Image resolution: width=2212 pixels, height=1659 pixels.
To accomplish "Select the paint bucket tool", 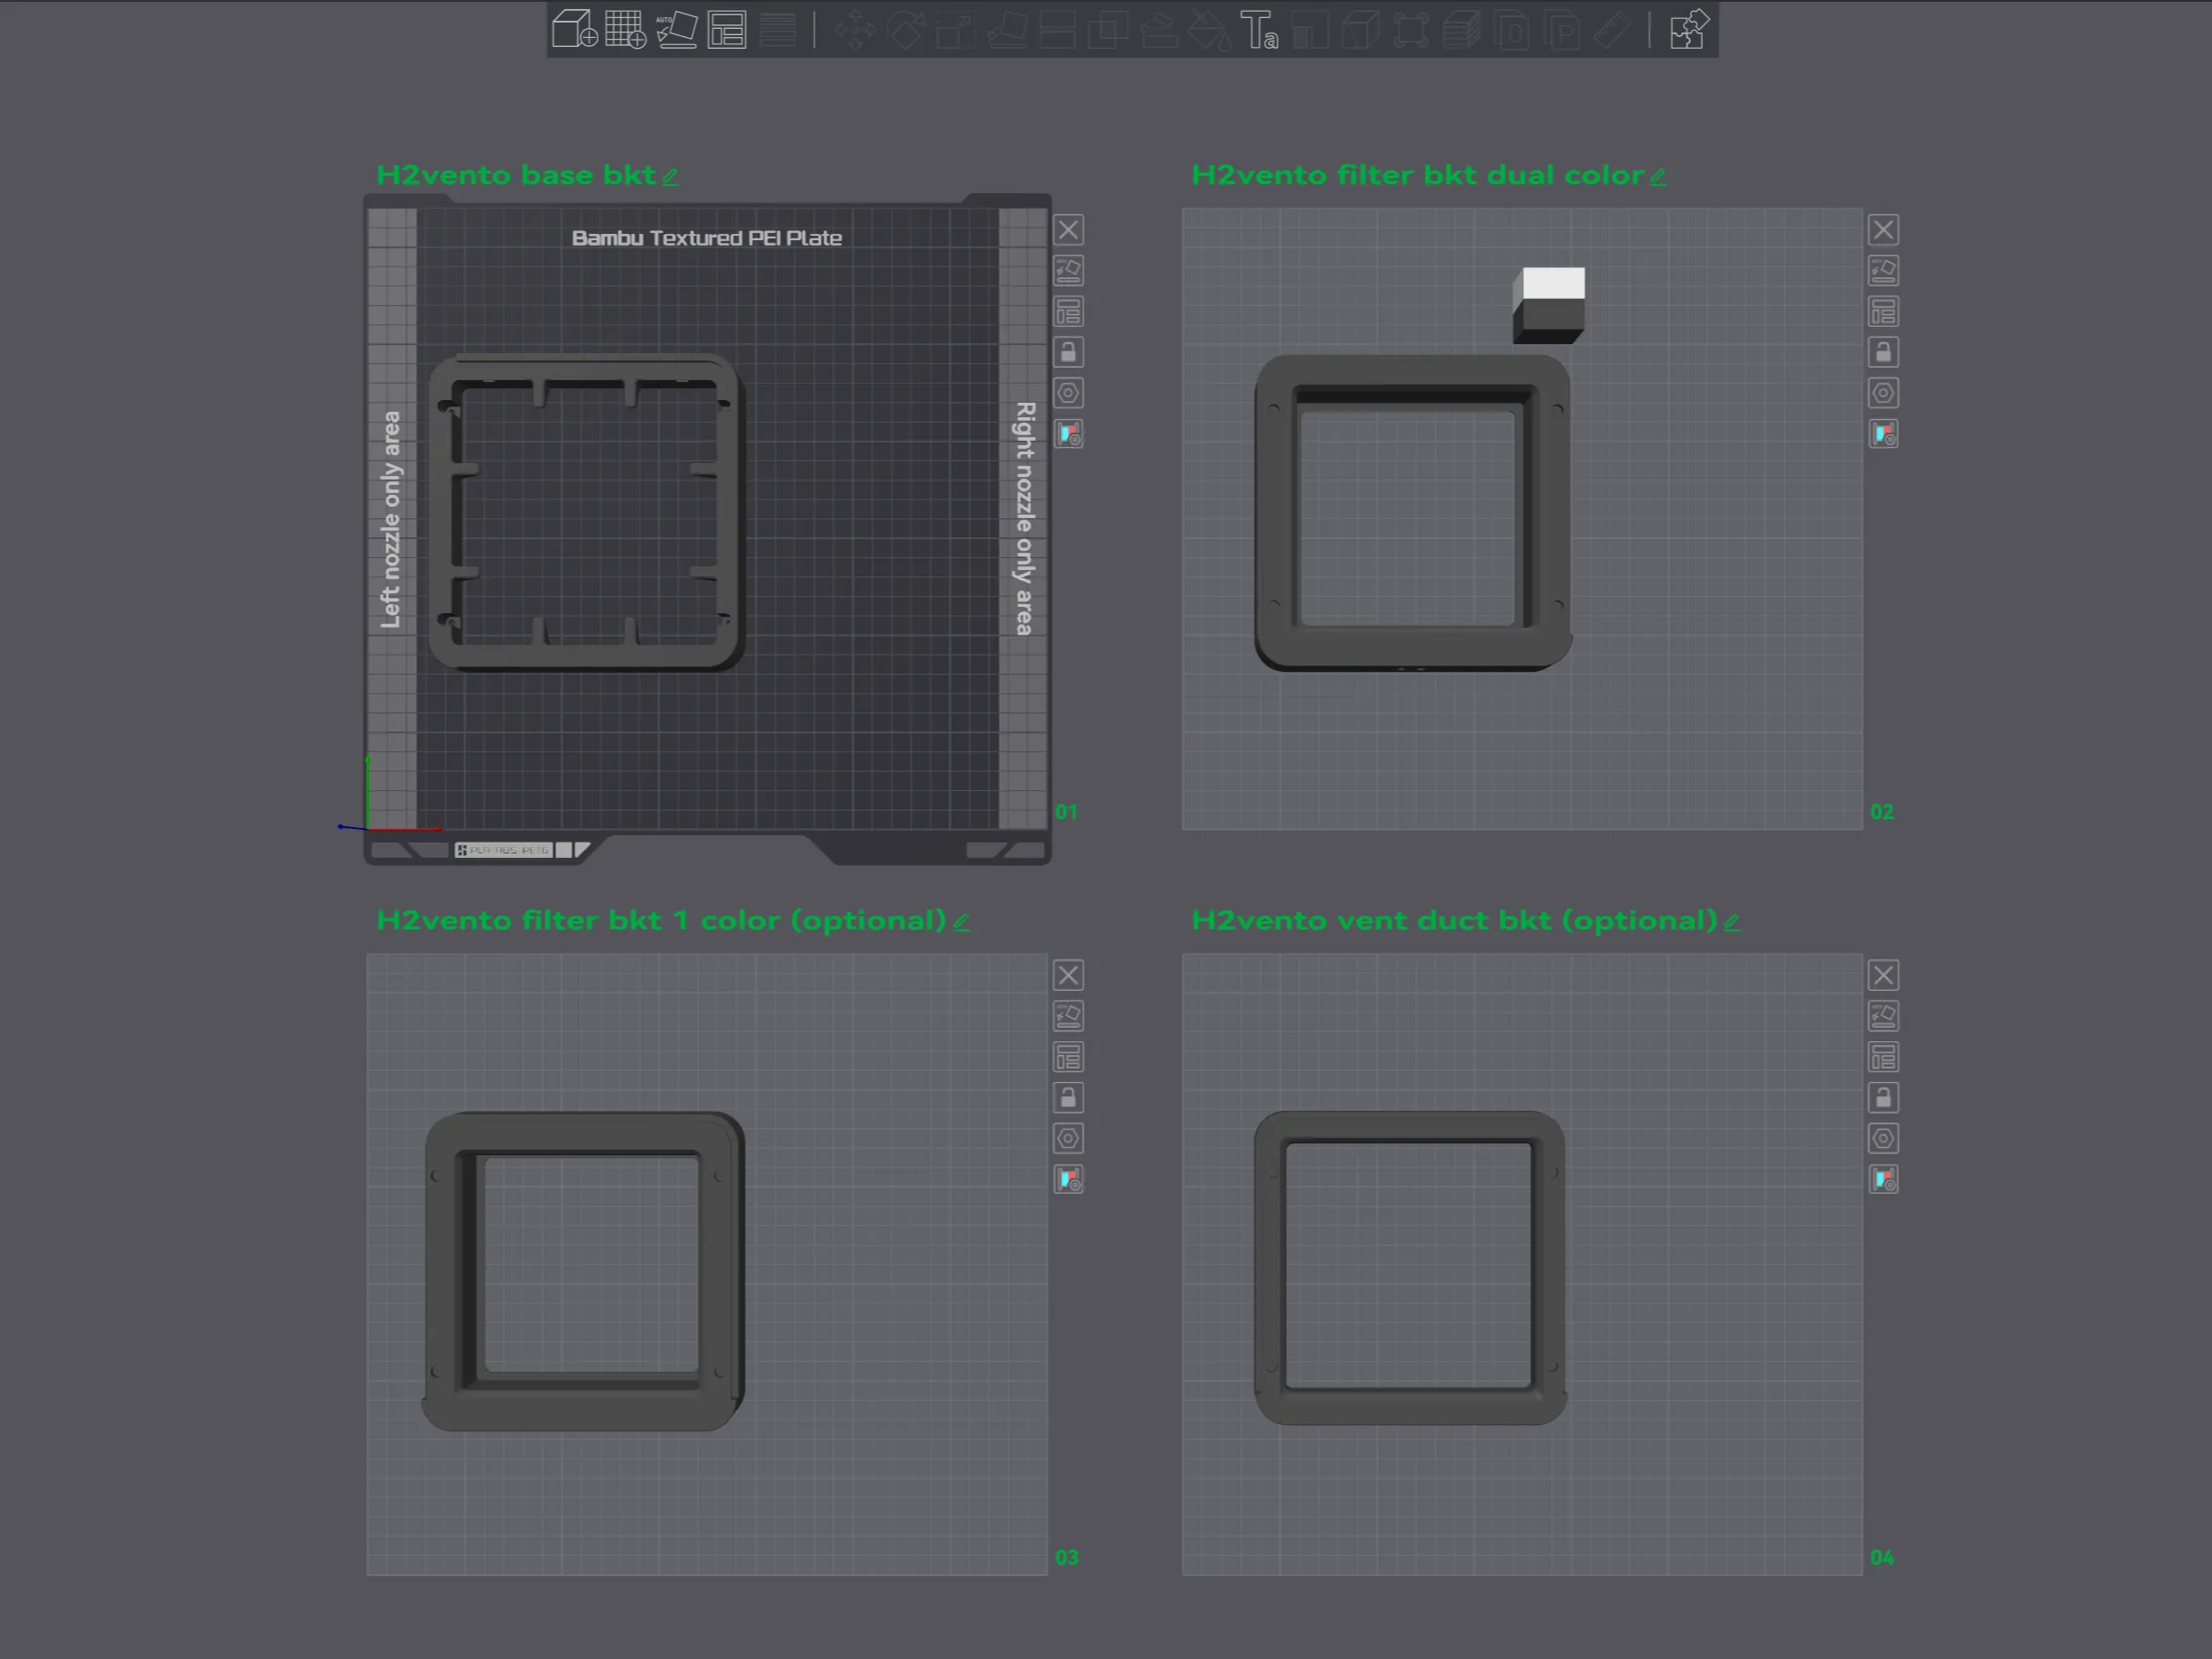I will 1209,29.
